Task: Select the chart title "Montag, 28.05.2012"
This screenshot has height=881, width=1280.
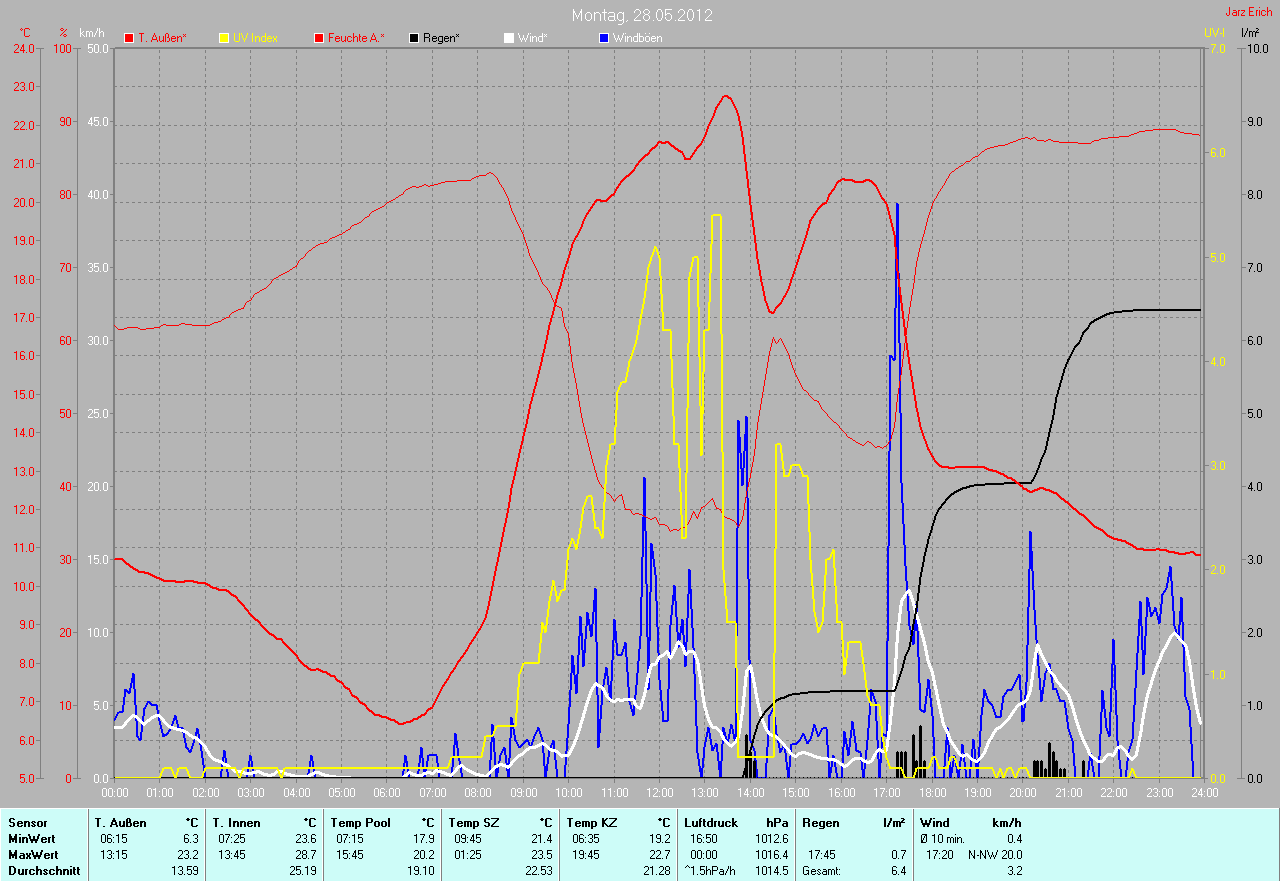Action: tap(642, 15)
